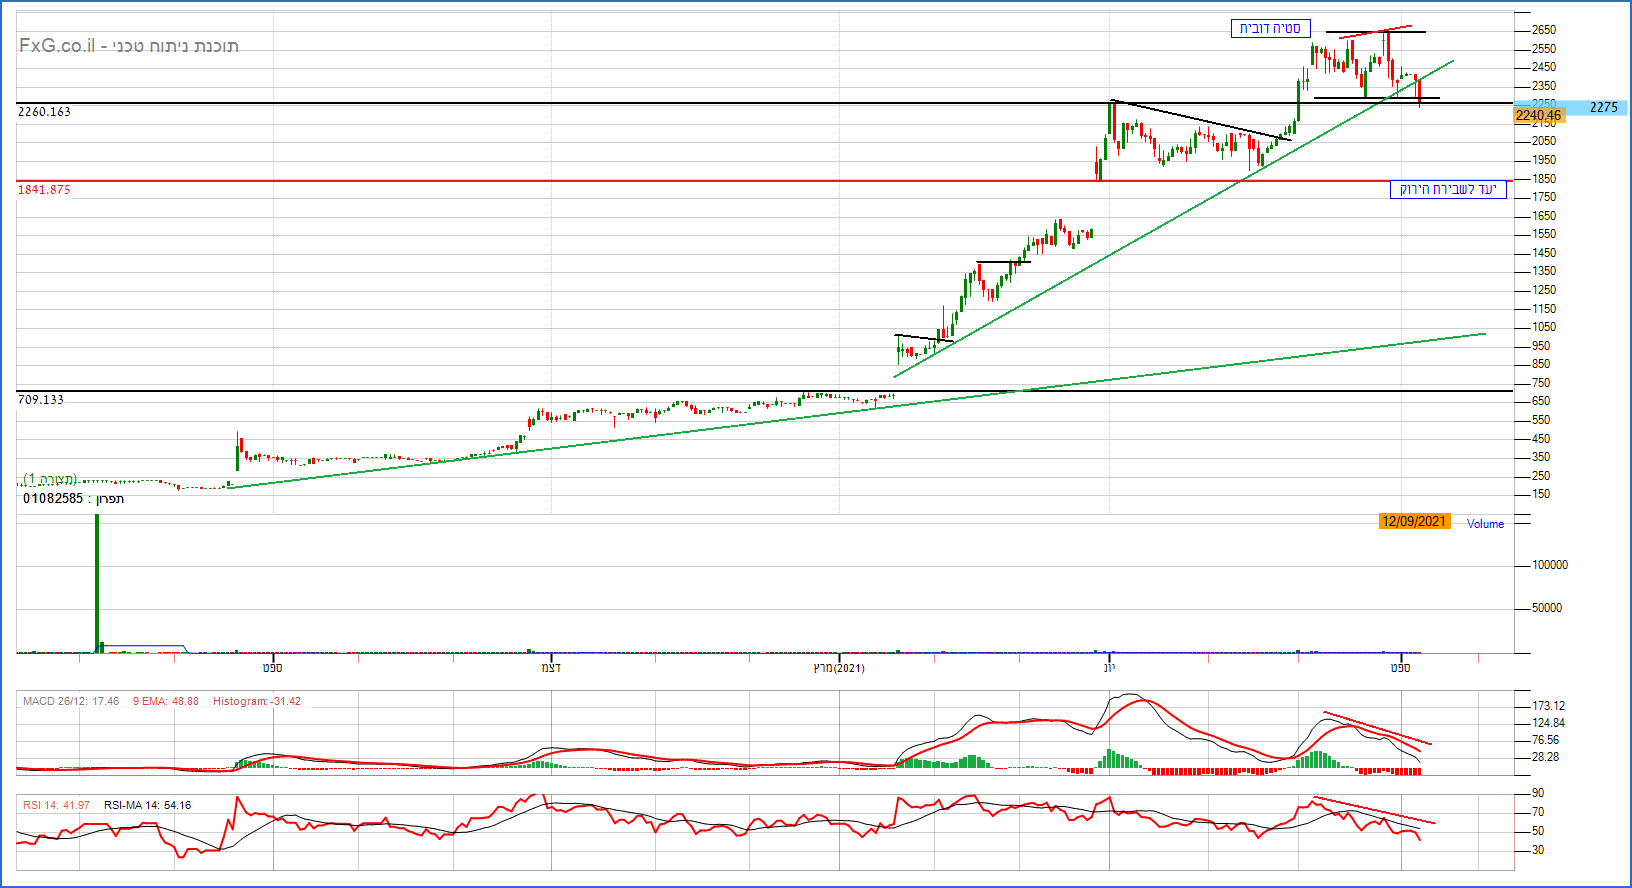Click the 'תפרון : 01082585' symbol label

point(73,498)
